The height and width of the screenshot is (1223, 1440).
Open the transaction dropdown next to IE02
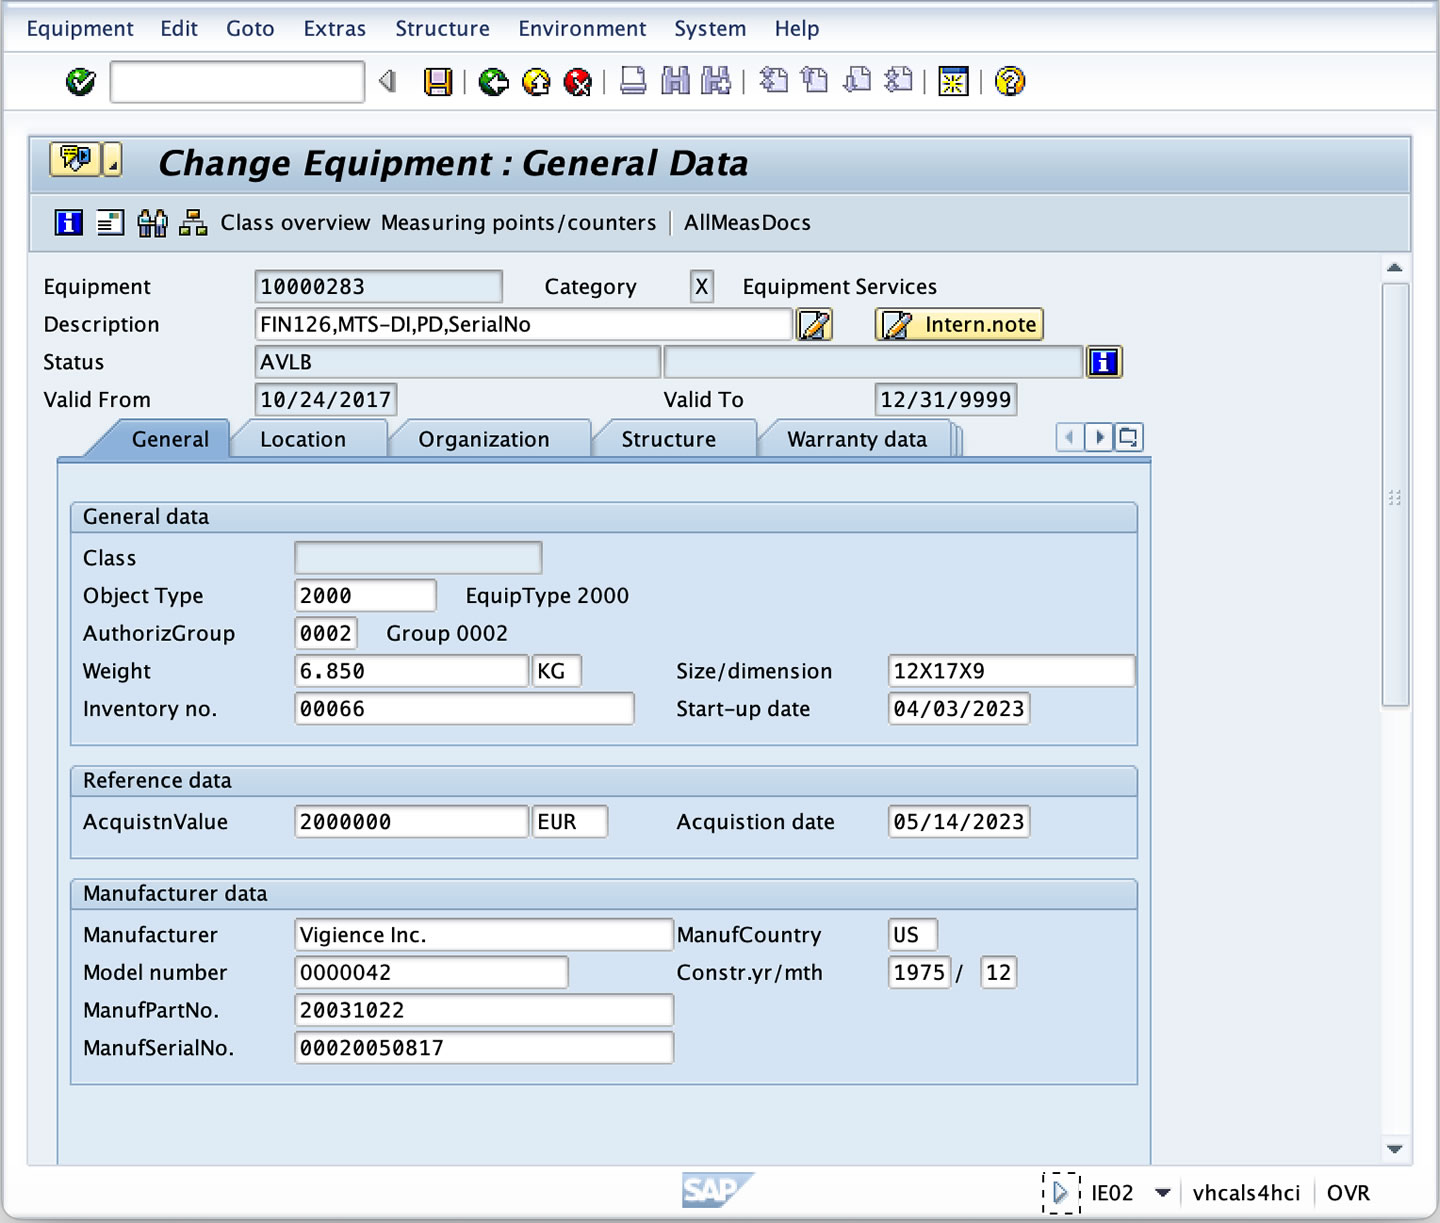coord(1163,1192)
